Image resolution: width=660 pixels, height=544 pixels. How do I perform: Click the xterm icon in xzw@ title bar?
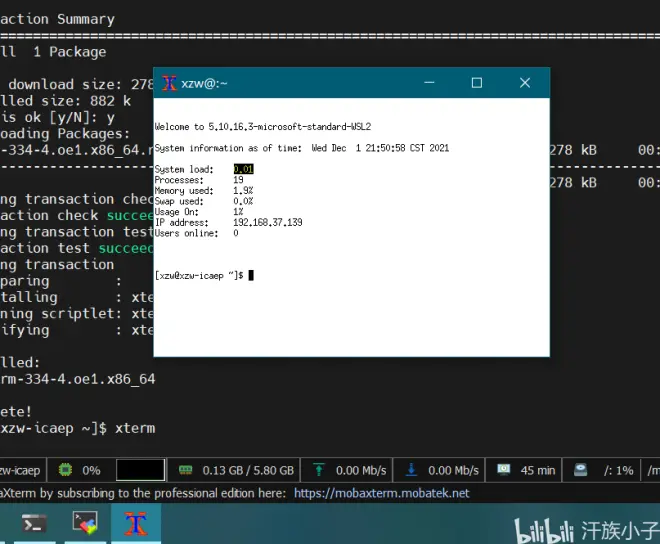pyautogui.click(x=169, y=83)
